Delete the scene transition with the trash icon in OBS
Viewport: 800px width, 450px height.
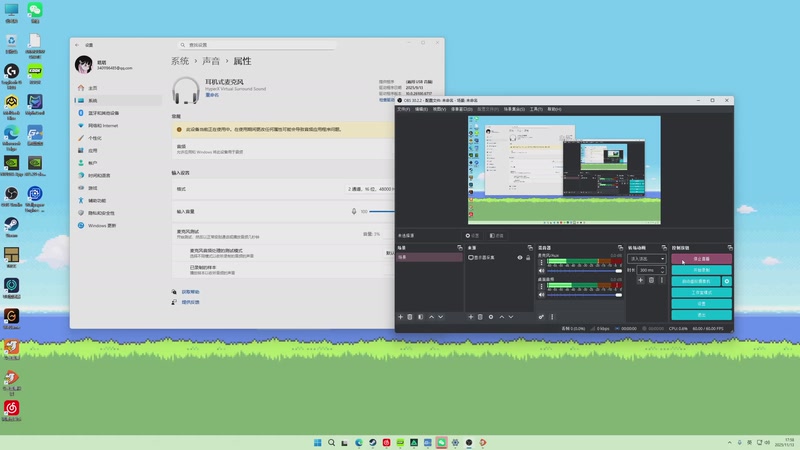652,280
